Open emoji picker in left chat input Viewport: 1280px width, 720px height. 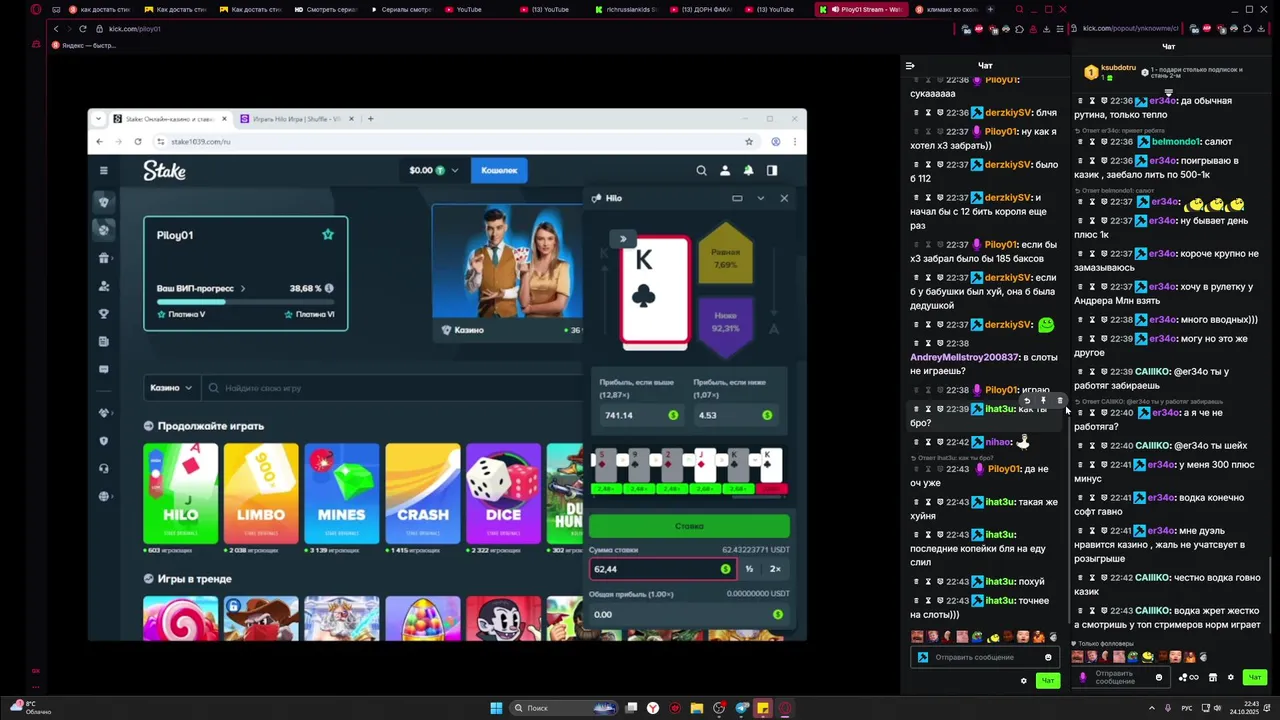coord(1048,657)
